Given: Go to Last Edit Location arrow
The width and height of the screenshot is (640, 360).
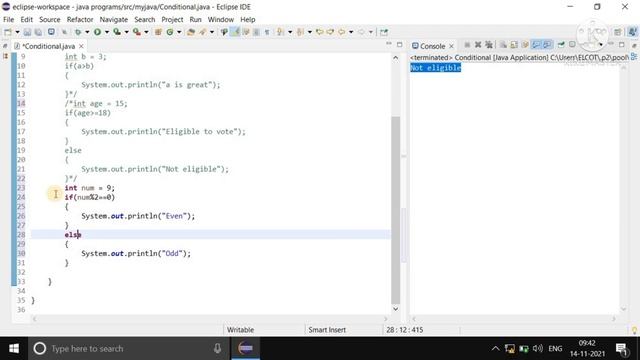Looking at the screenshot, I should (x=320, y=32).
